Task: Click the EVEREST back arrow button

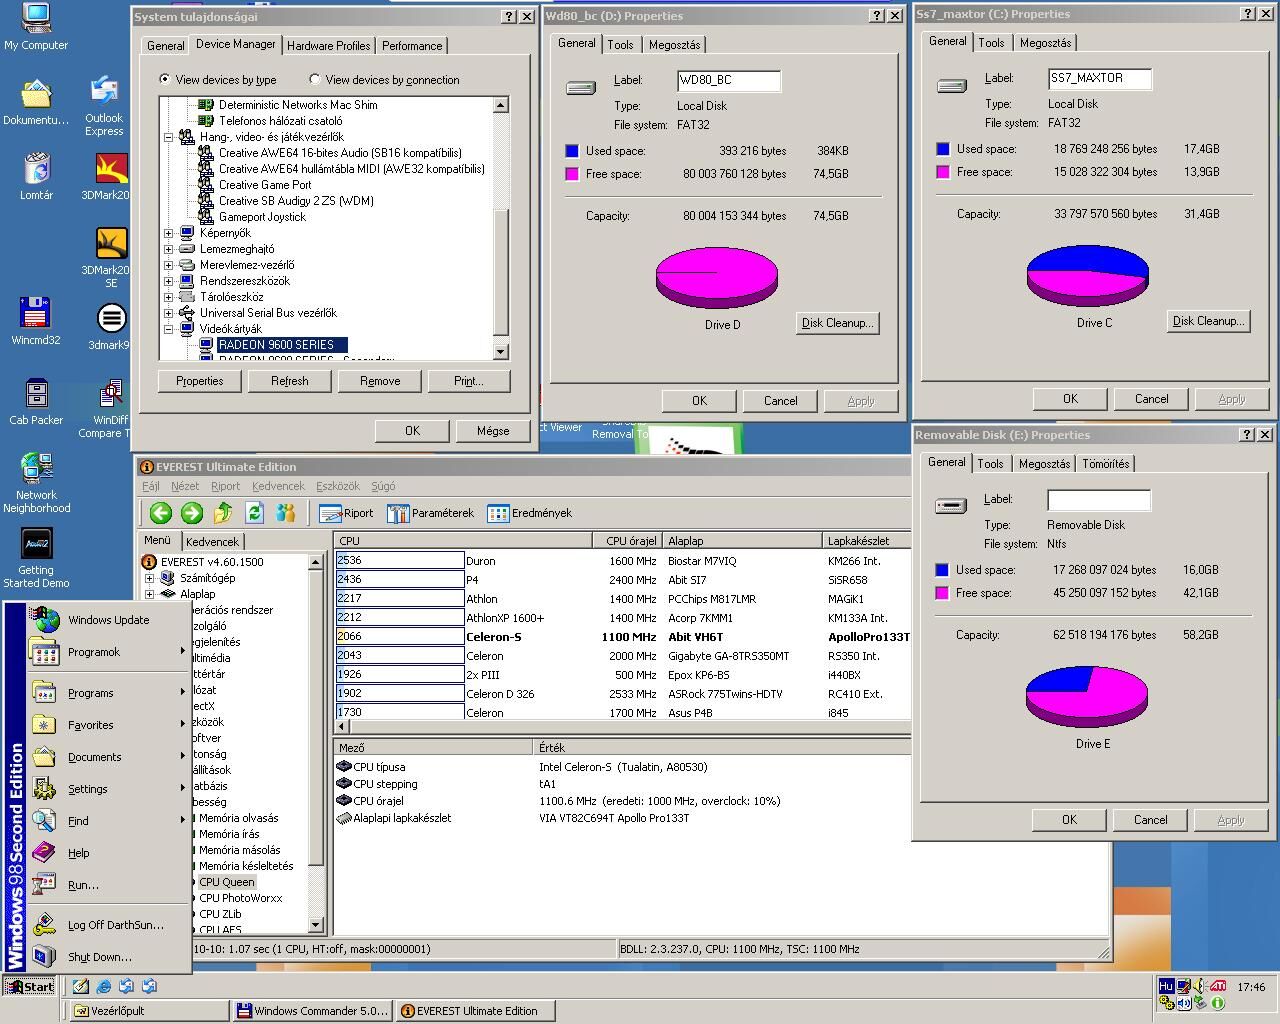Action: click(x=161, y=513)
